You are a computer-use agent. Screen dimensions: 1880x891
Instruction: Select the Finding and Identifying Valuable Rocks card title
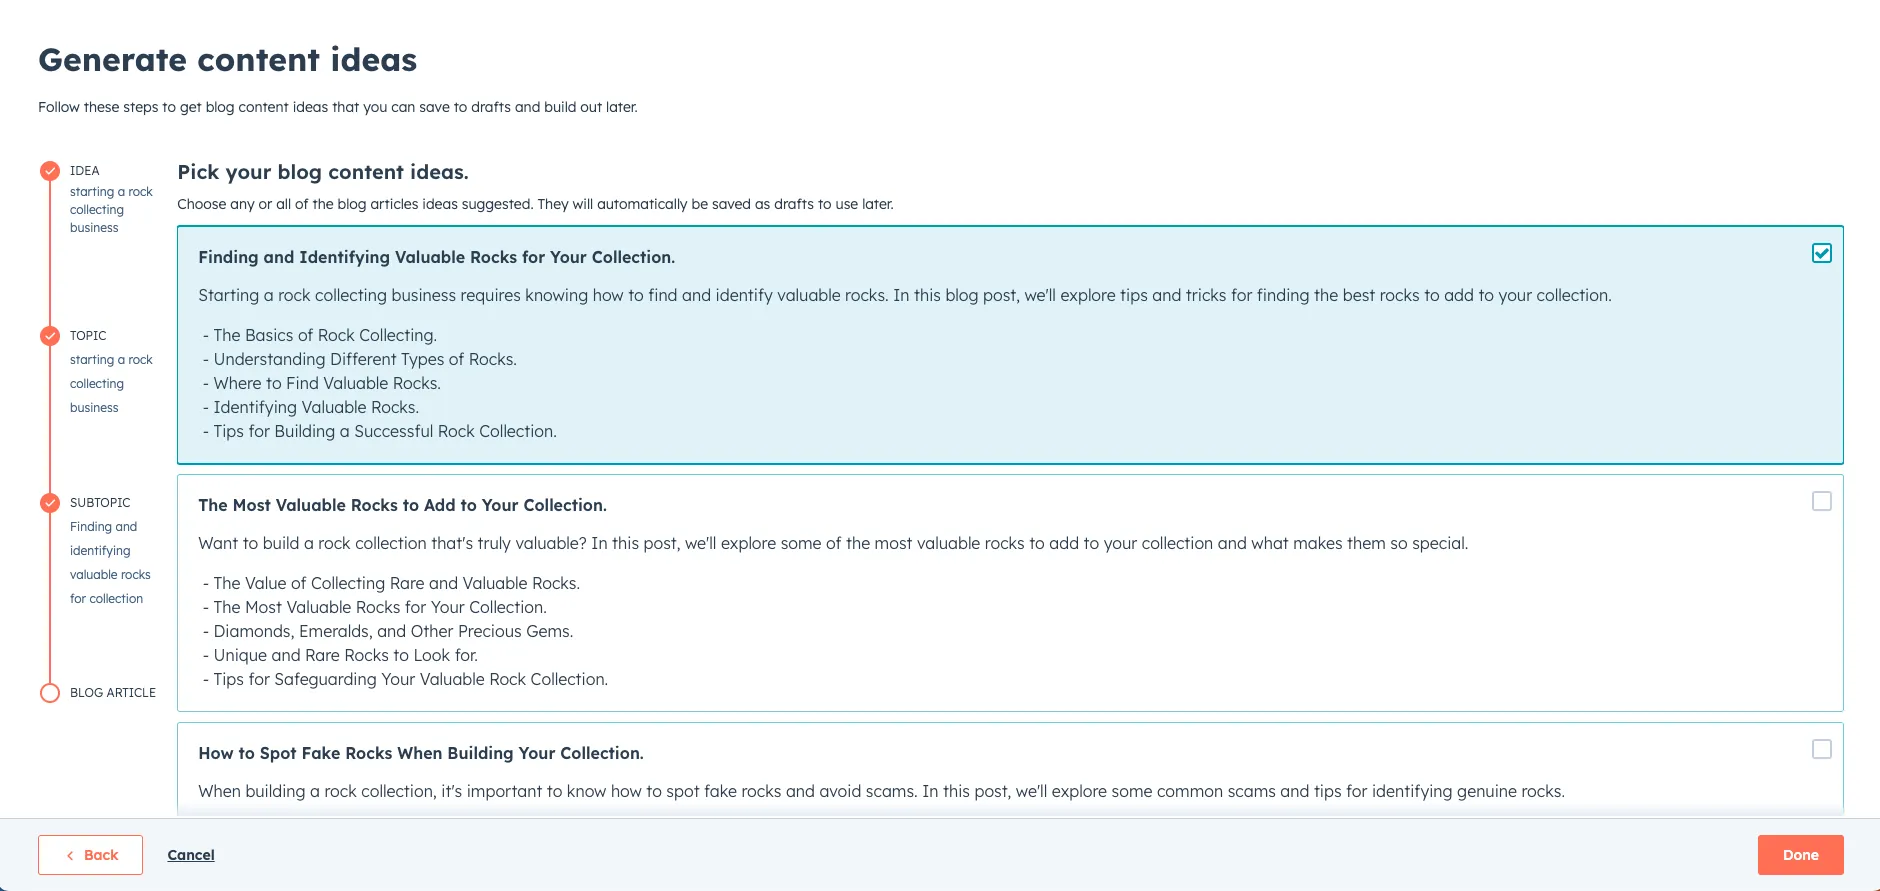click(x=436, y=258)
